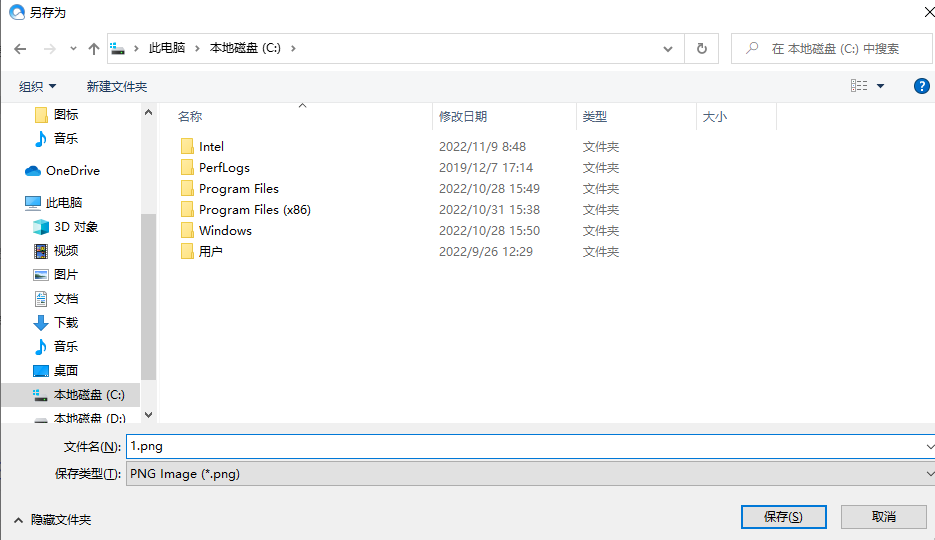Click the Windows folder icon
Image resolution: width=935 pixels, height=540 pixels.
[x=186, y=231]
